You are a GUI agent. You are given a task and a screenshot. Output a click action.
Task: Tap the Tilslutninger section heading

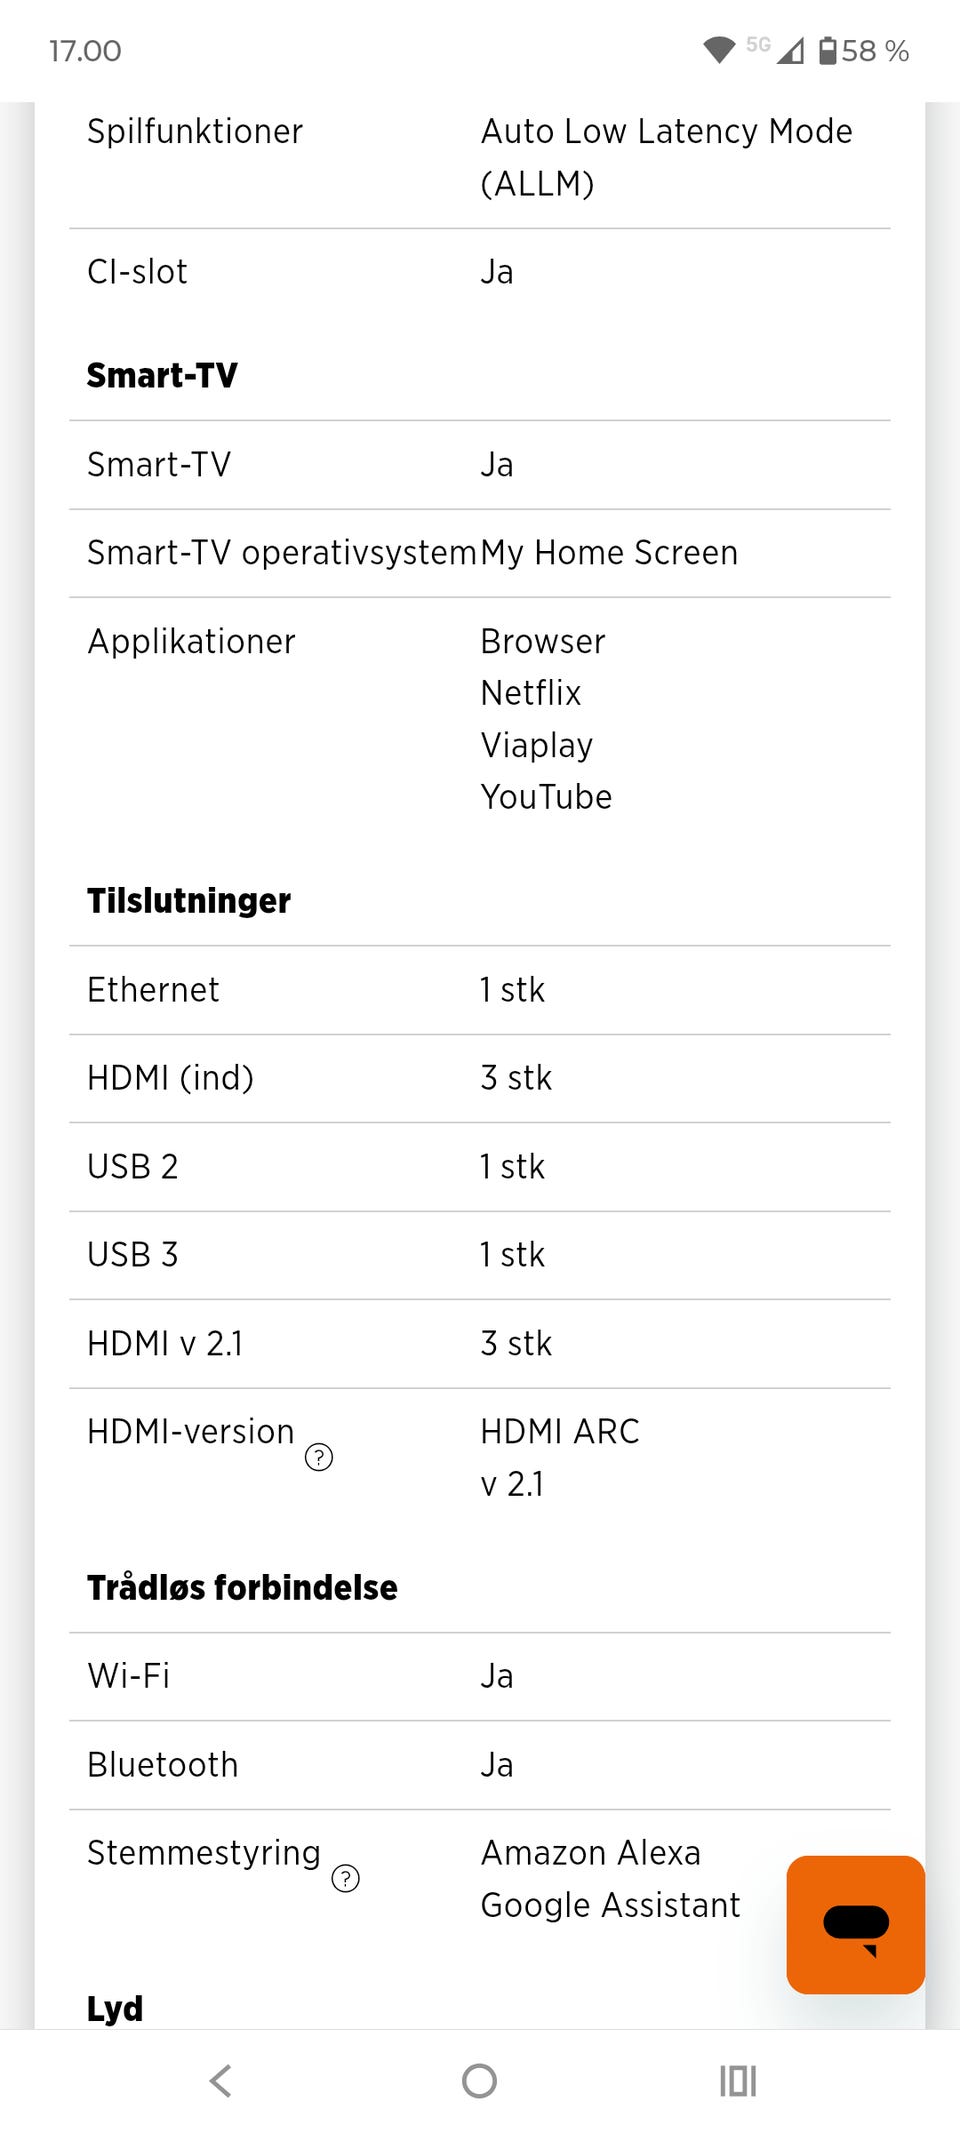coord(189,900)
